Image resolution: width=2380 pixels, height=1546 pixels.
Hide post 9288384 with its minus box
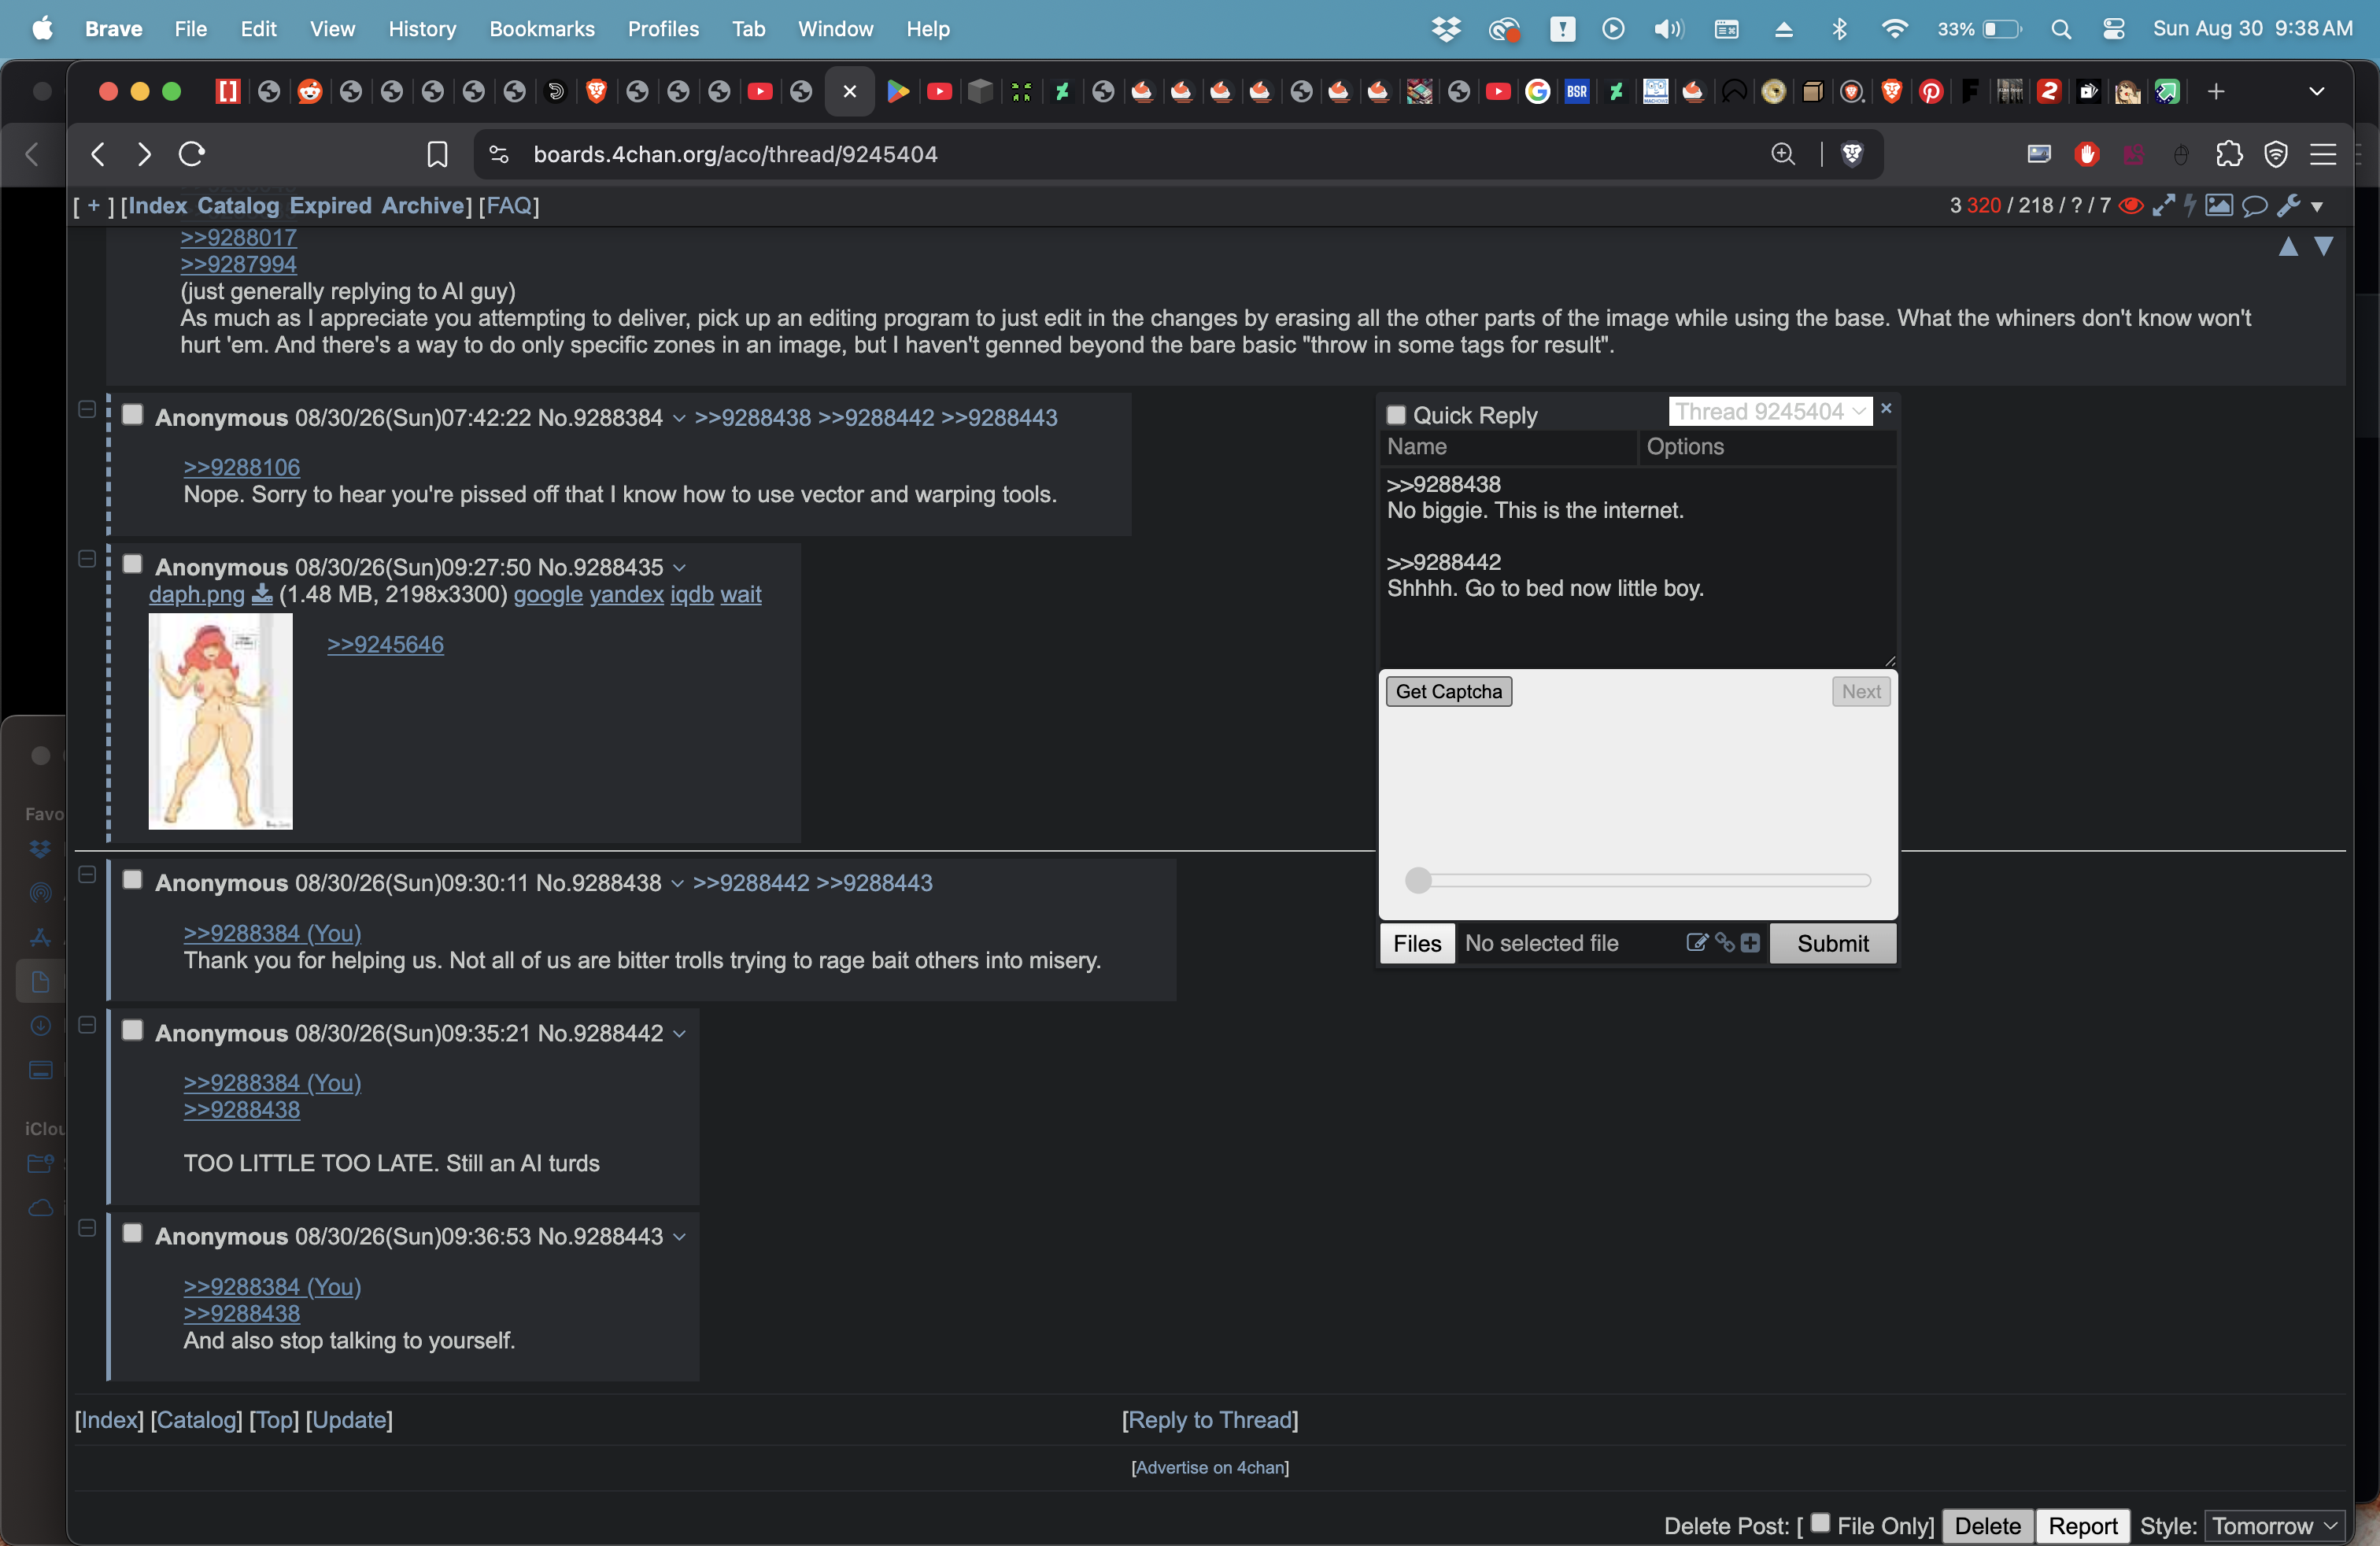coord(87,409)
